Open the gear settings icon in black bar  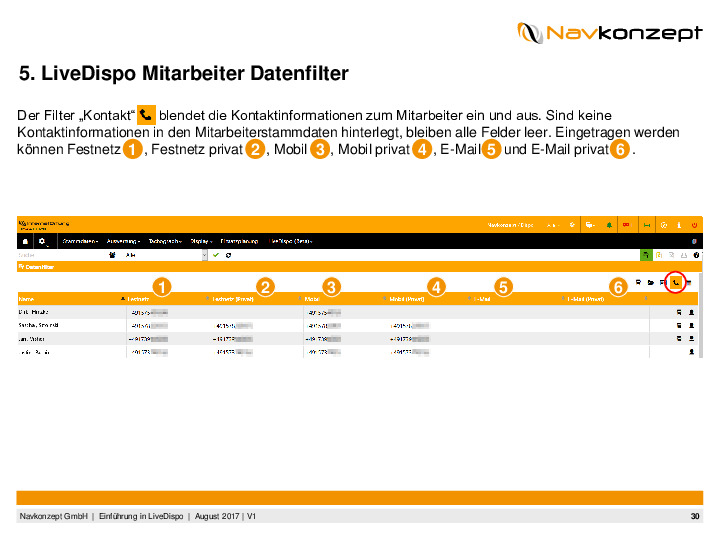[x=42, y=241]
